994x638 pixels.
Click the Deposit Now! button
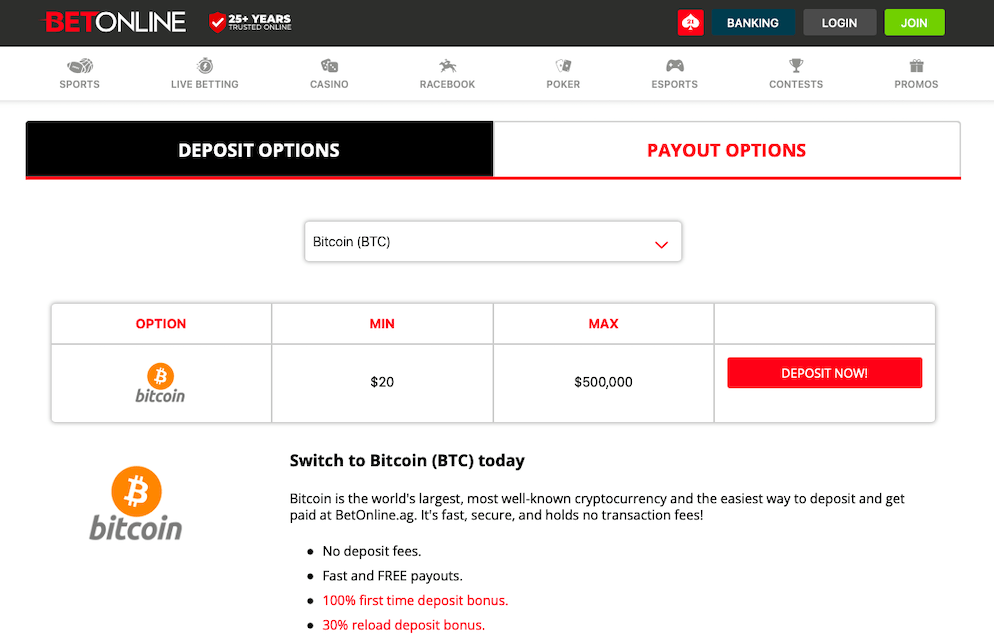824,373
